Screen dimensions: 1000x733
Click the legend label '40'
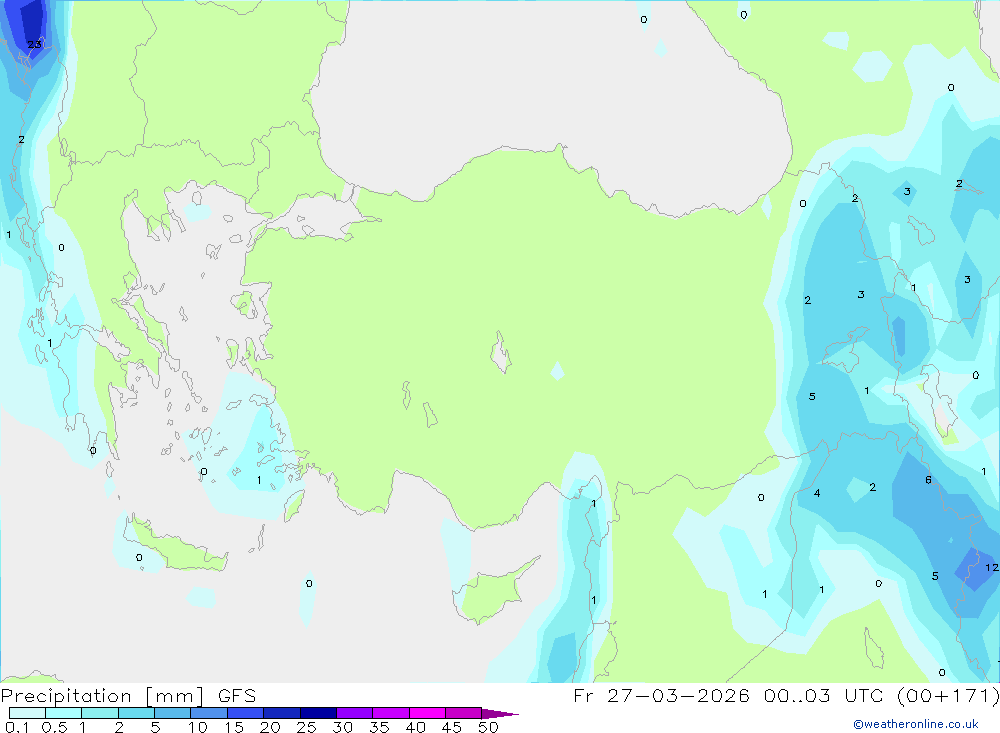[416, 727]
